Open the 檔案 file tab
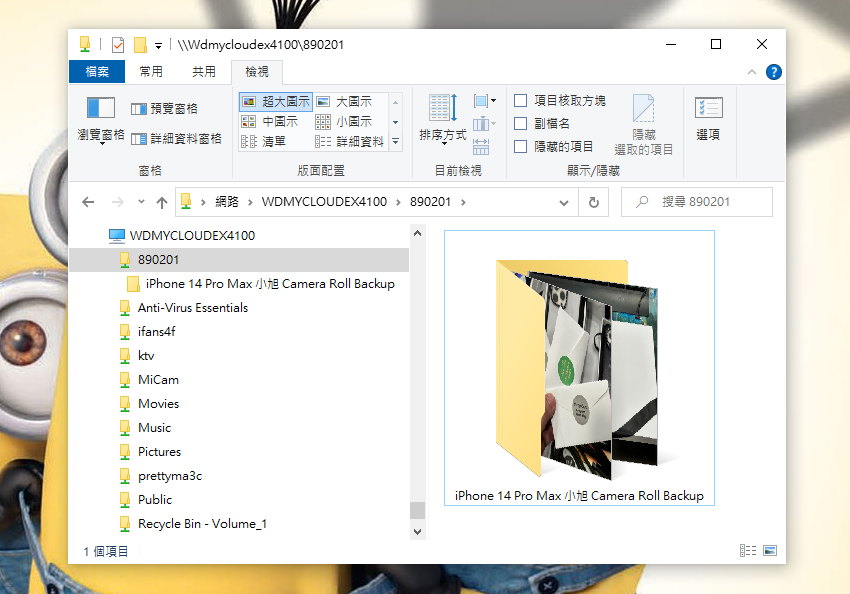The width and height of the screenshot is (850, 594). (97, 72)
